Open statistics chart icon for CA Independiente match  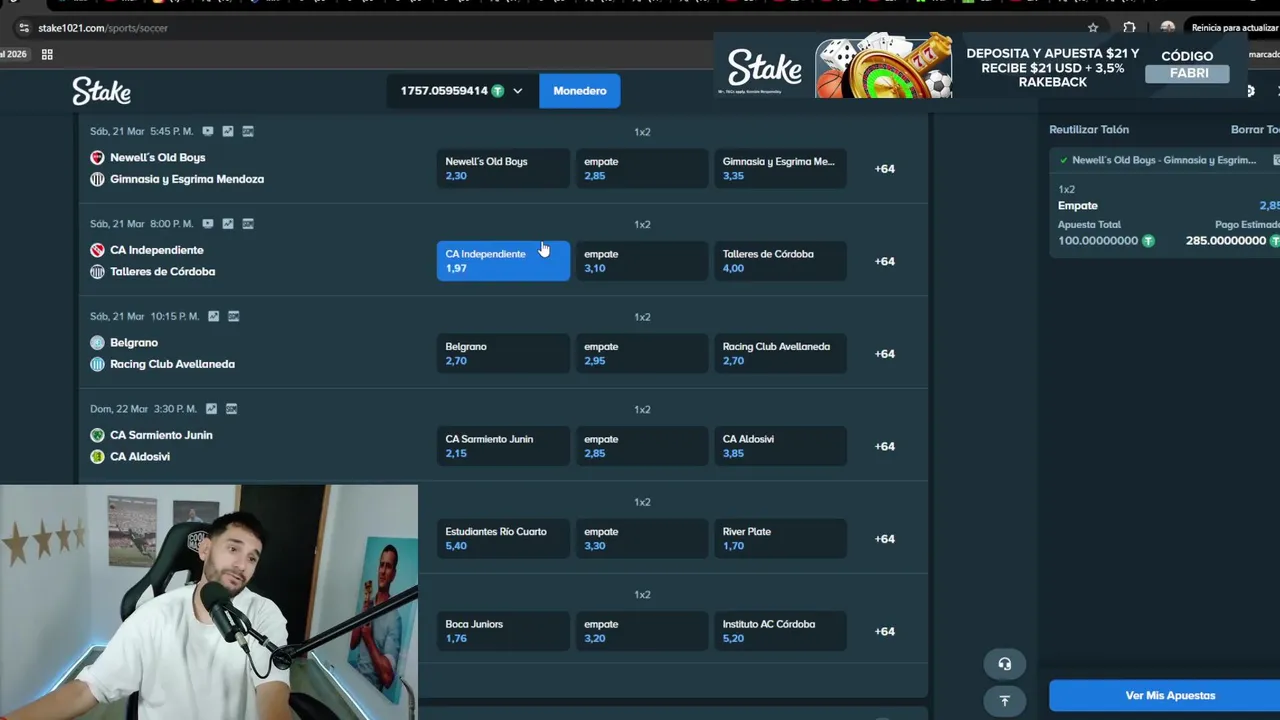228,224
